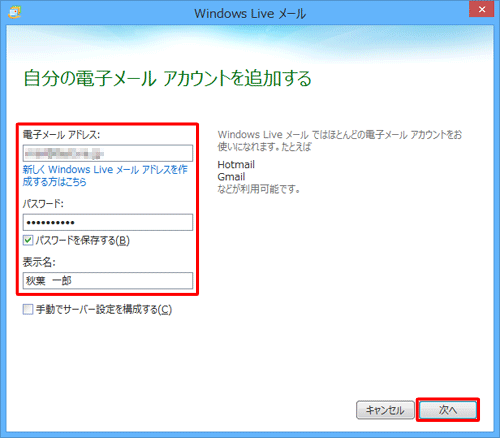Proceed with the 次へ button

click(x=448, y=410)
